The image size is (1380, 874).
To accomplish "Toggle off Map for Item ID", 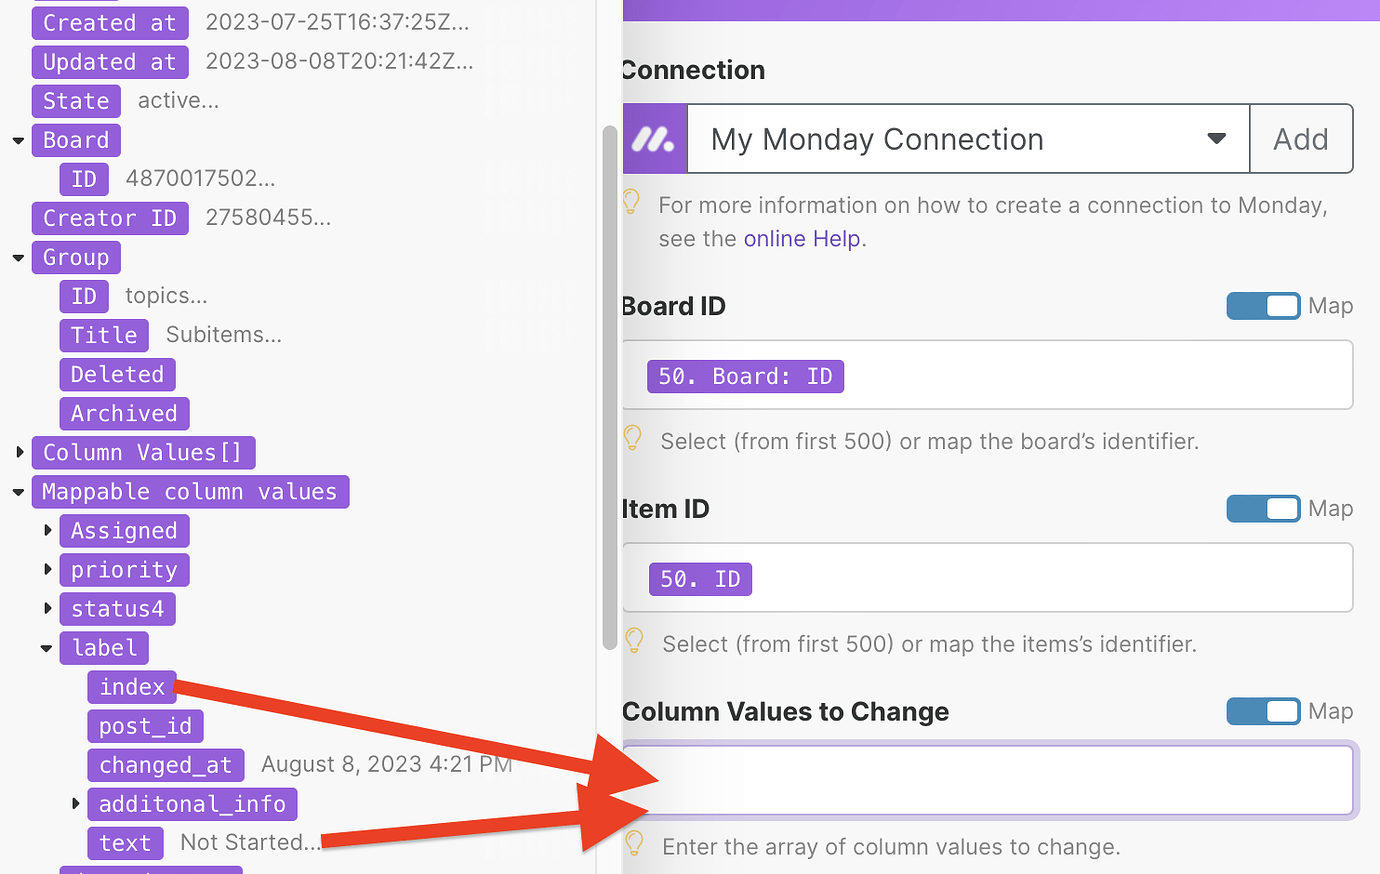I will click(1263, 508).
